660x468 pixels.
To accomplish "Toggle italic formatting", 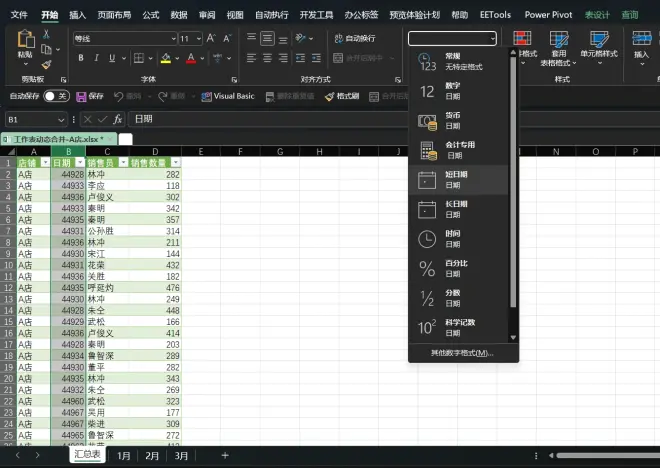I will click(96, 58).
